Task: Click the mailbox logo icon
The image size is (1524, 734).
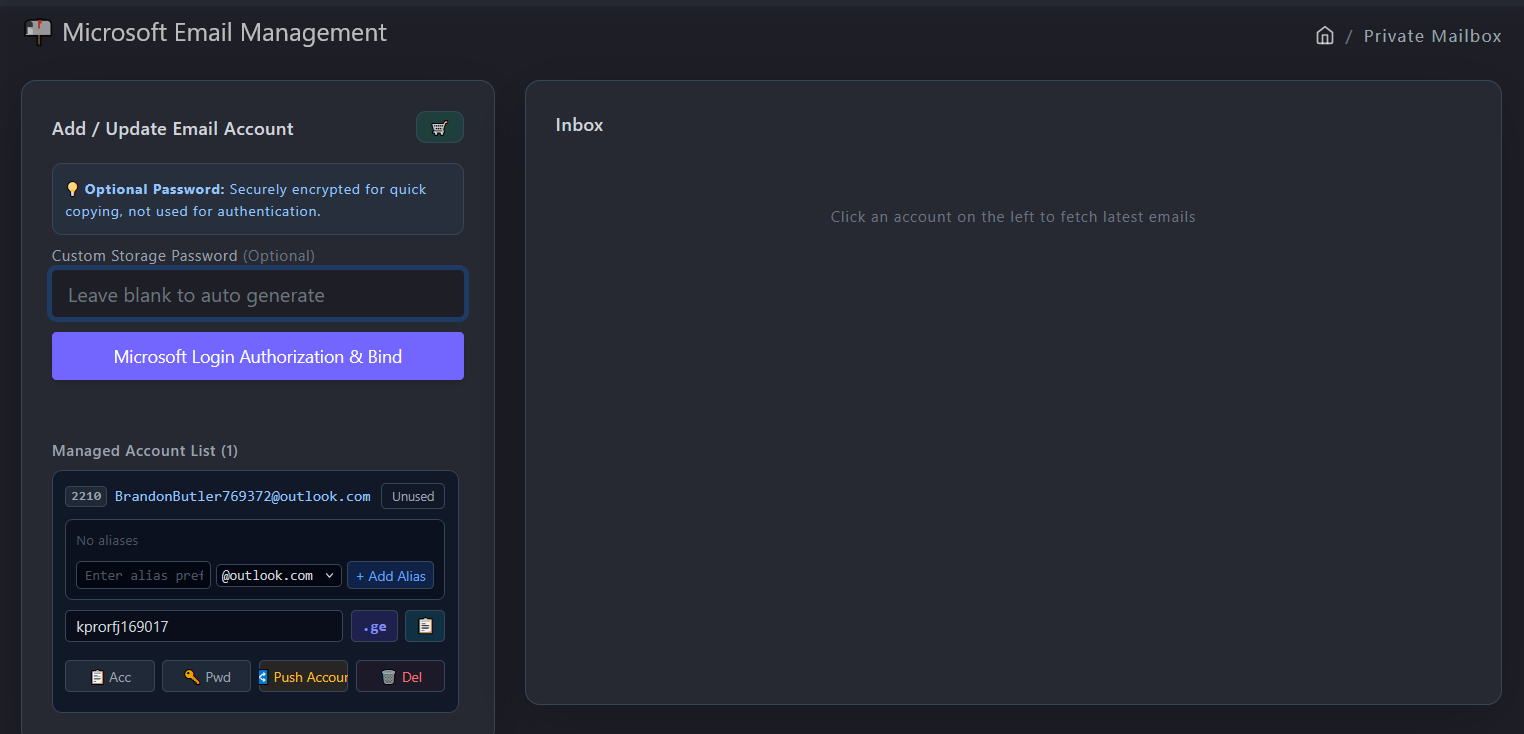Action: (x=38, y=32)
